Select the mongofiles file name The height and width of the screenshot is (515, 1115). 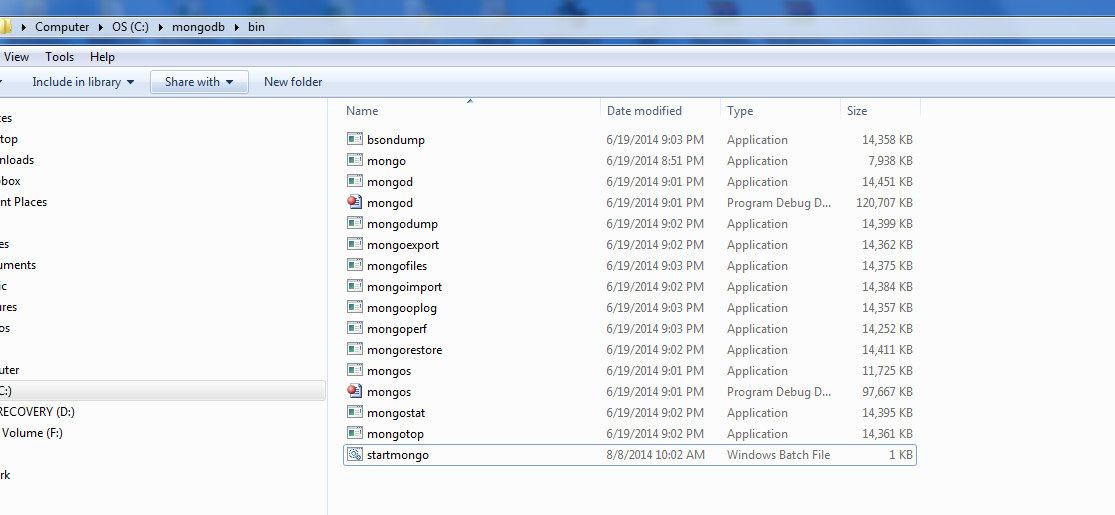(397, 265)
